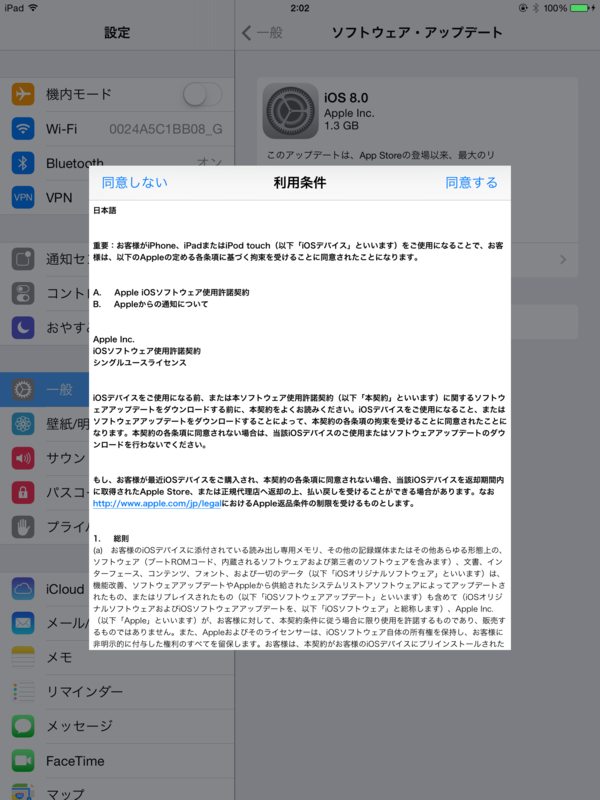
Task: Tap the iCloud icon
Action: [x=23, y=589]
